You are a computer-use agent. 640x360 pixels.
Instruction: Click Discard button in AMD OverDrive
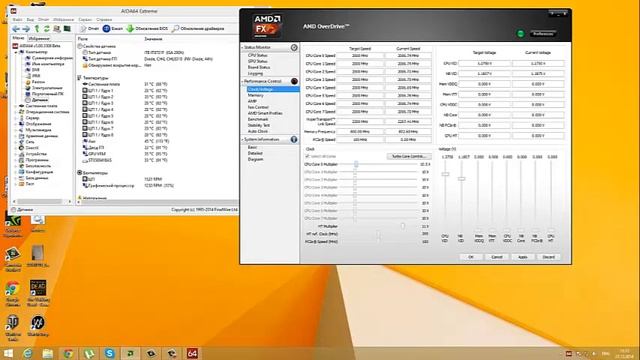(x=549, y=257)
